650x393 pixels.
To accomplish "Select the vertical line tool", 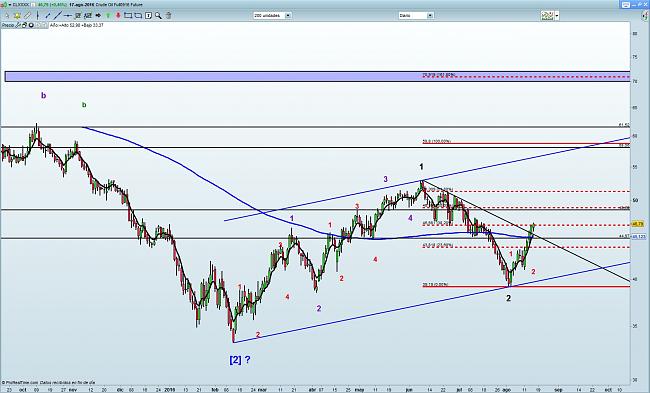I will pyautogui.click(x=37, y=15).
